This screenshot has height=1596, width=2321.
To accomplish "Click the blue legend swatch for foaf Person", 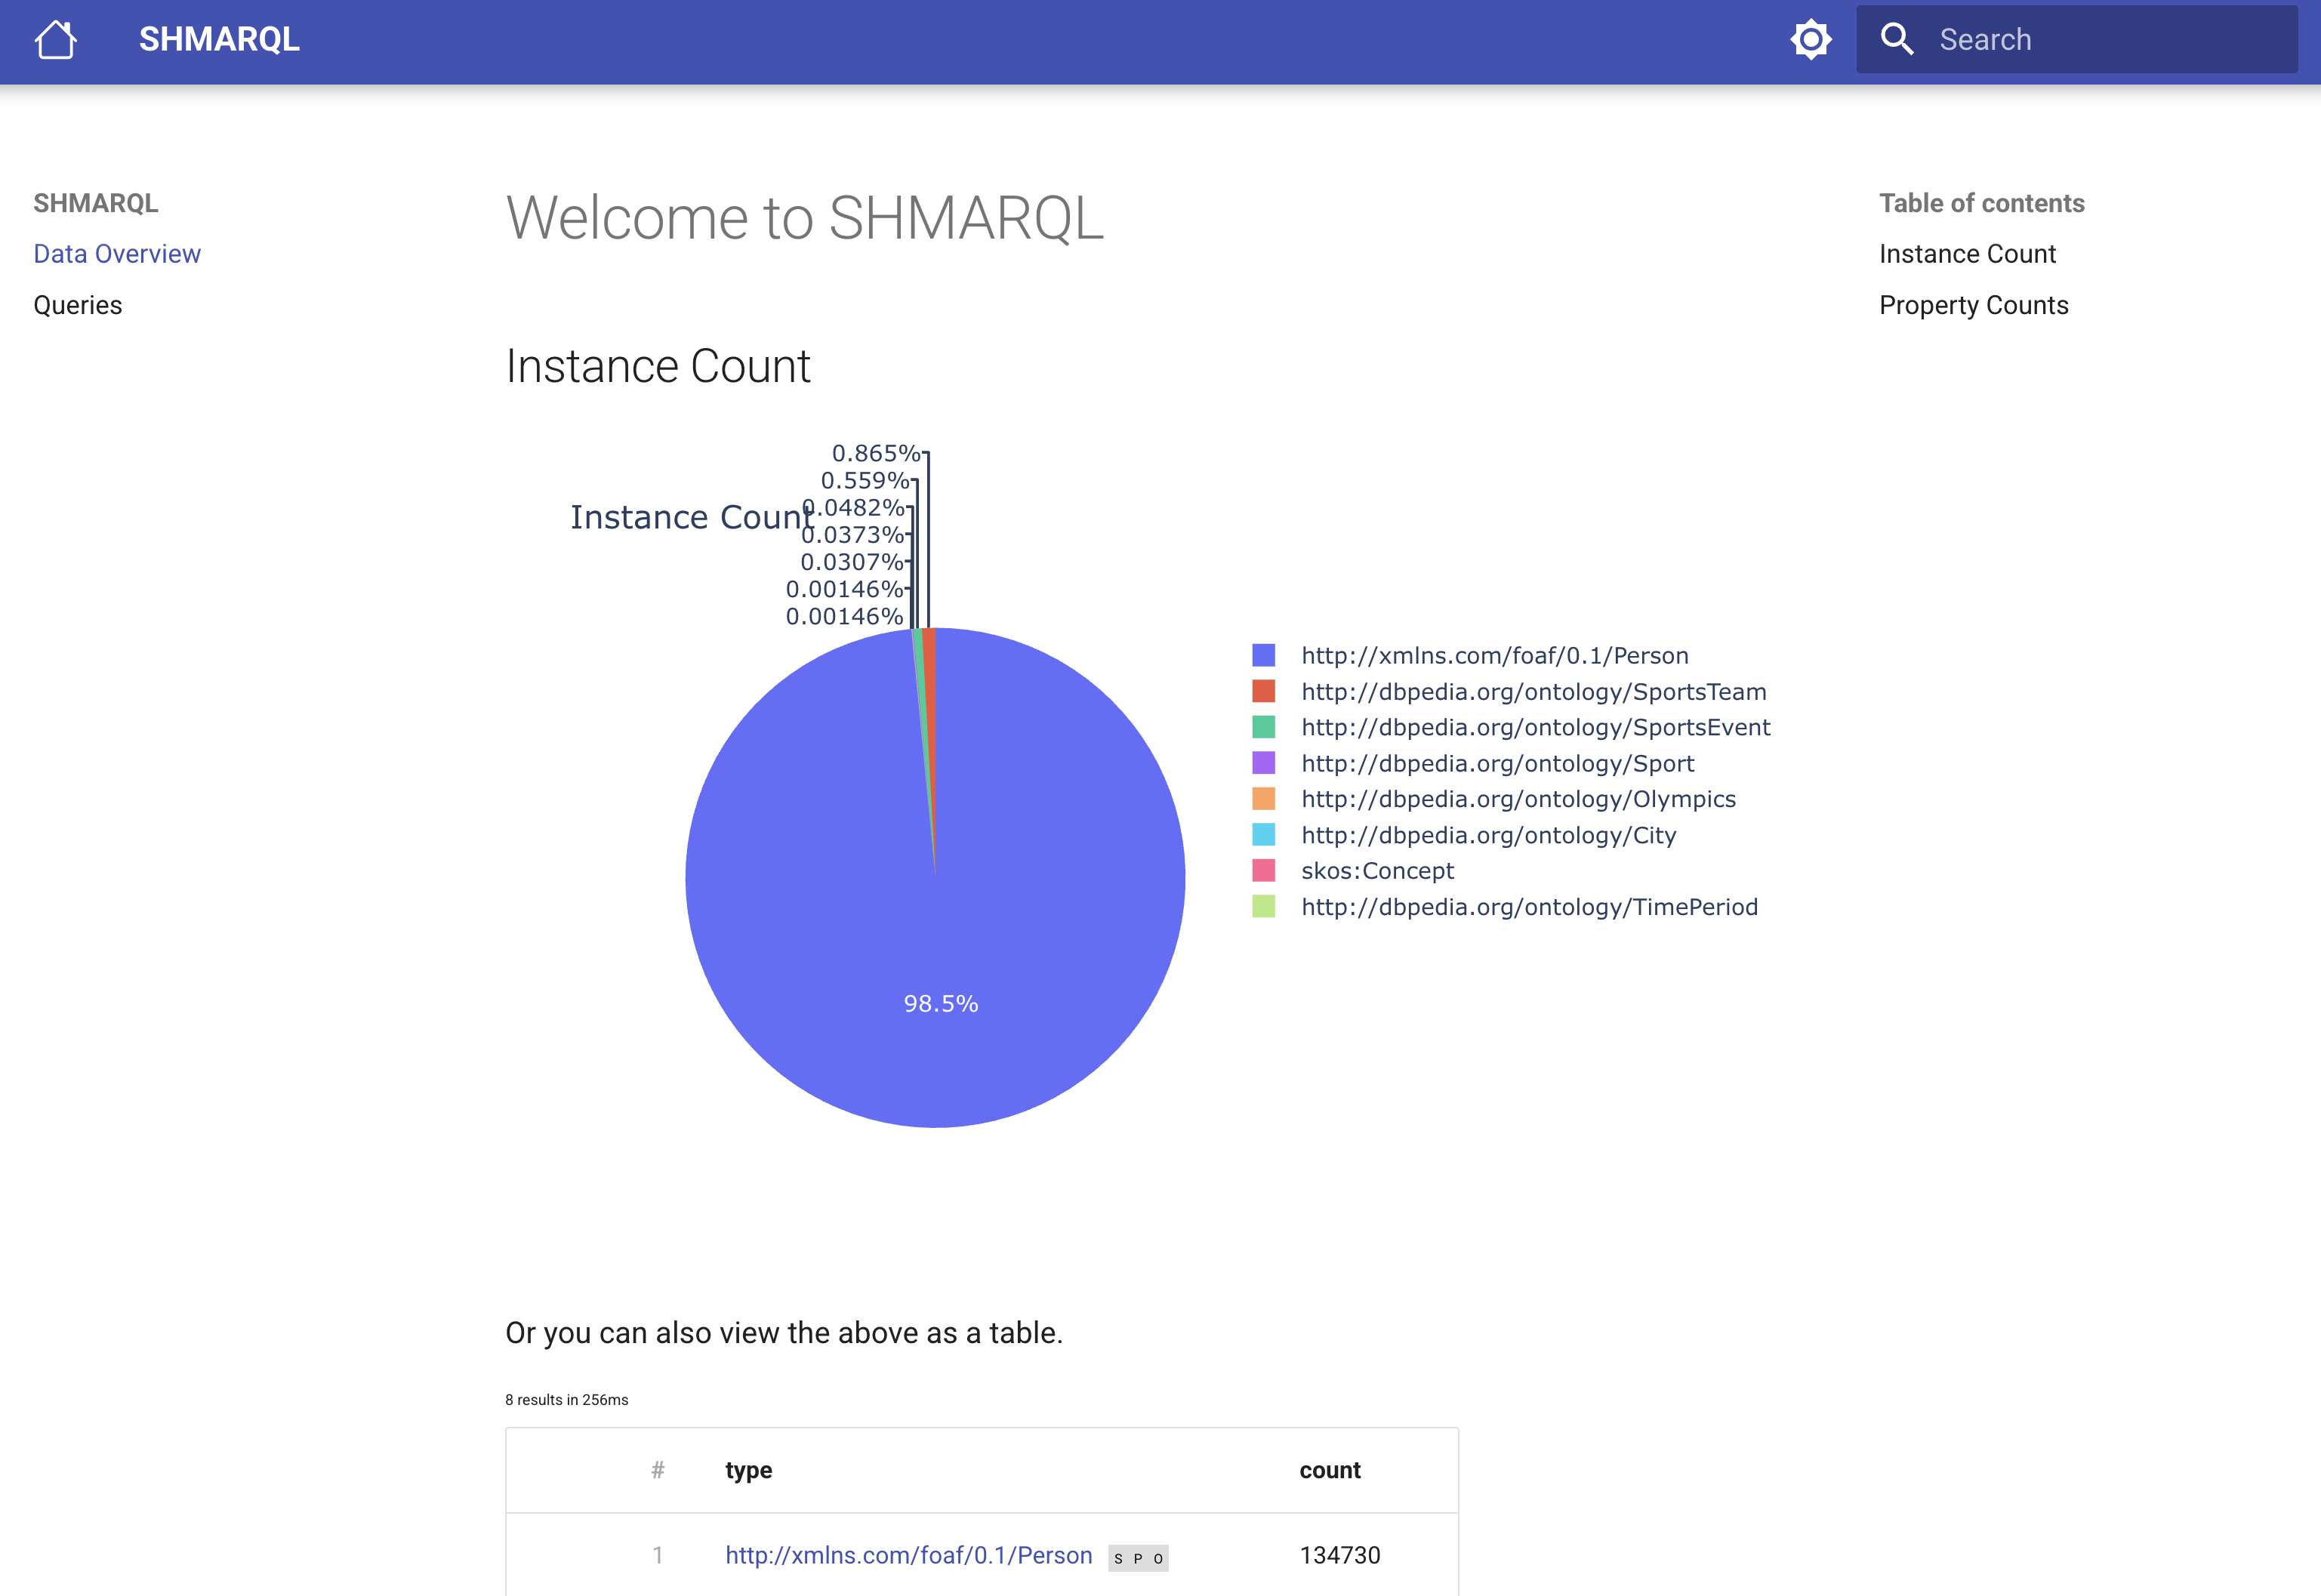I will click(x=1265, y=655).
